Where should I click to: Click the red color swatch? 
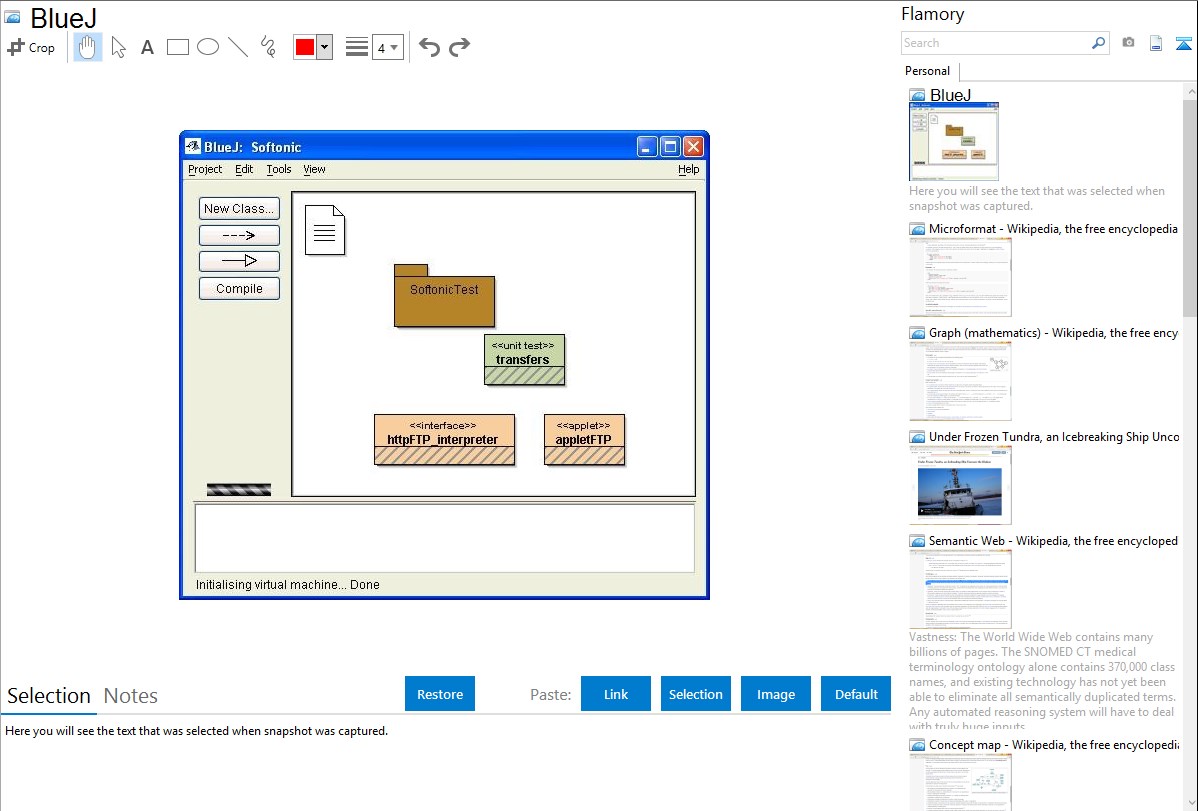coord(305,47)
